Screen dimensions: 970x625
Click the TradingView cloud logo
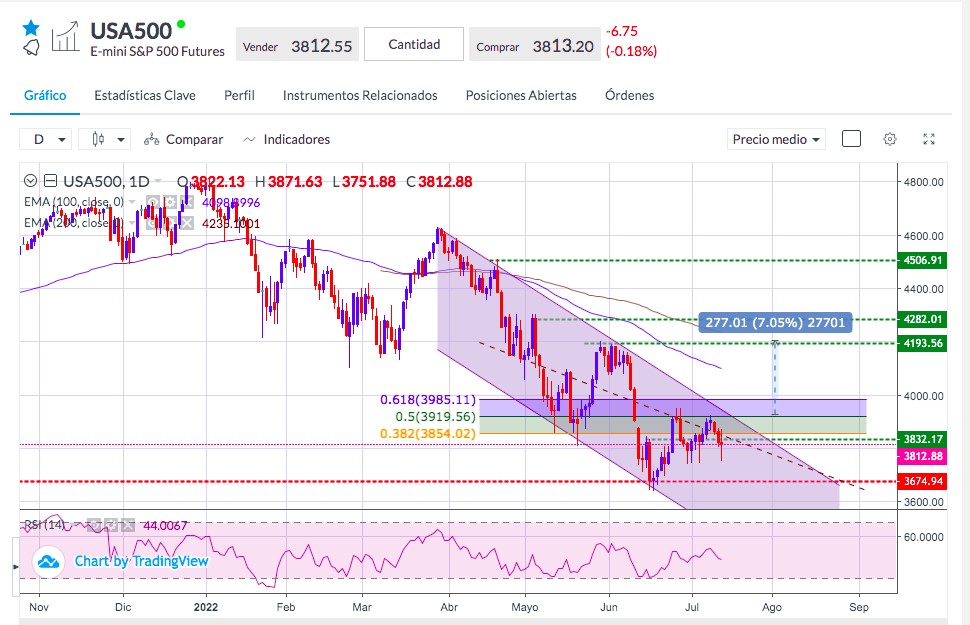(x=48, y=561)
